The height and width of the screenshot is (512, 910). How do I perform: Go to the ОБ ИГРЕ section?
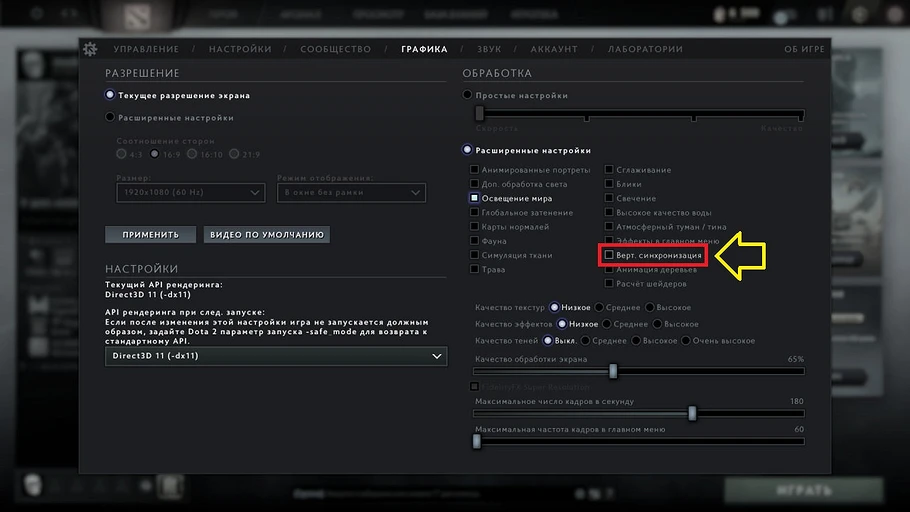(x=804, y=49)
